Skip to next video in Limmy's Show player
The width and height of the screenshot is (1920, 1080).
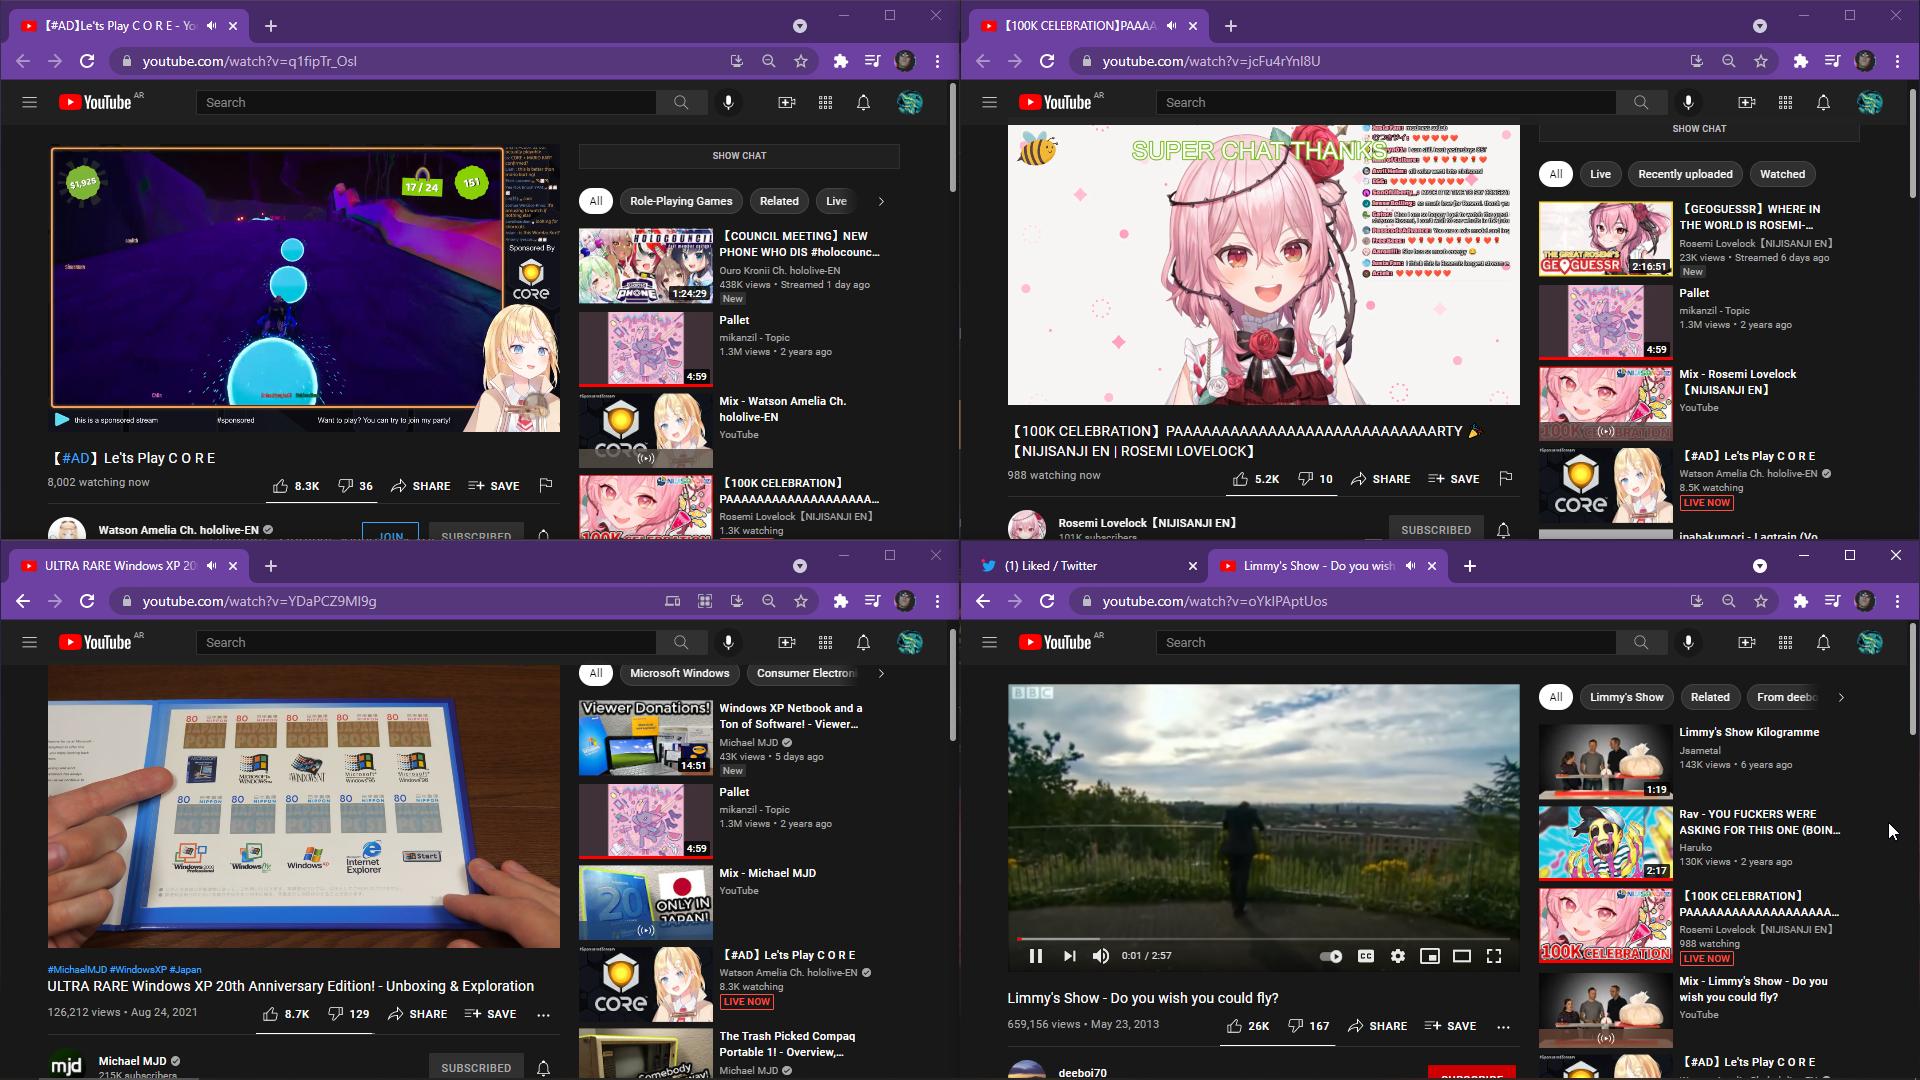1069,956
